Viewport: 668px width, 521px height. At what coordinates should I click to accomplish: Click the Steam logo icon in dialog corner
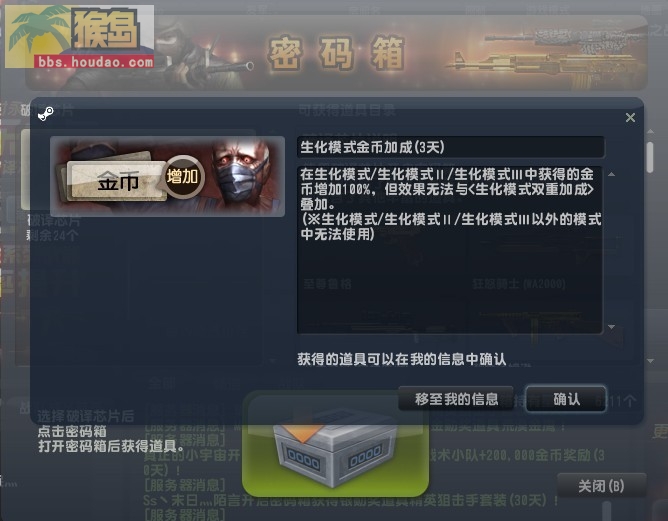click(46, 114)
